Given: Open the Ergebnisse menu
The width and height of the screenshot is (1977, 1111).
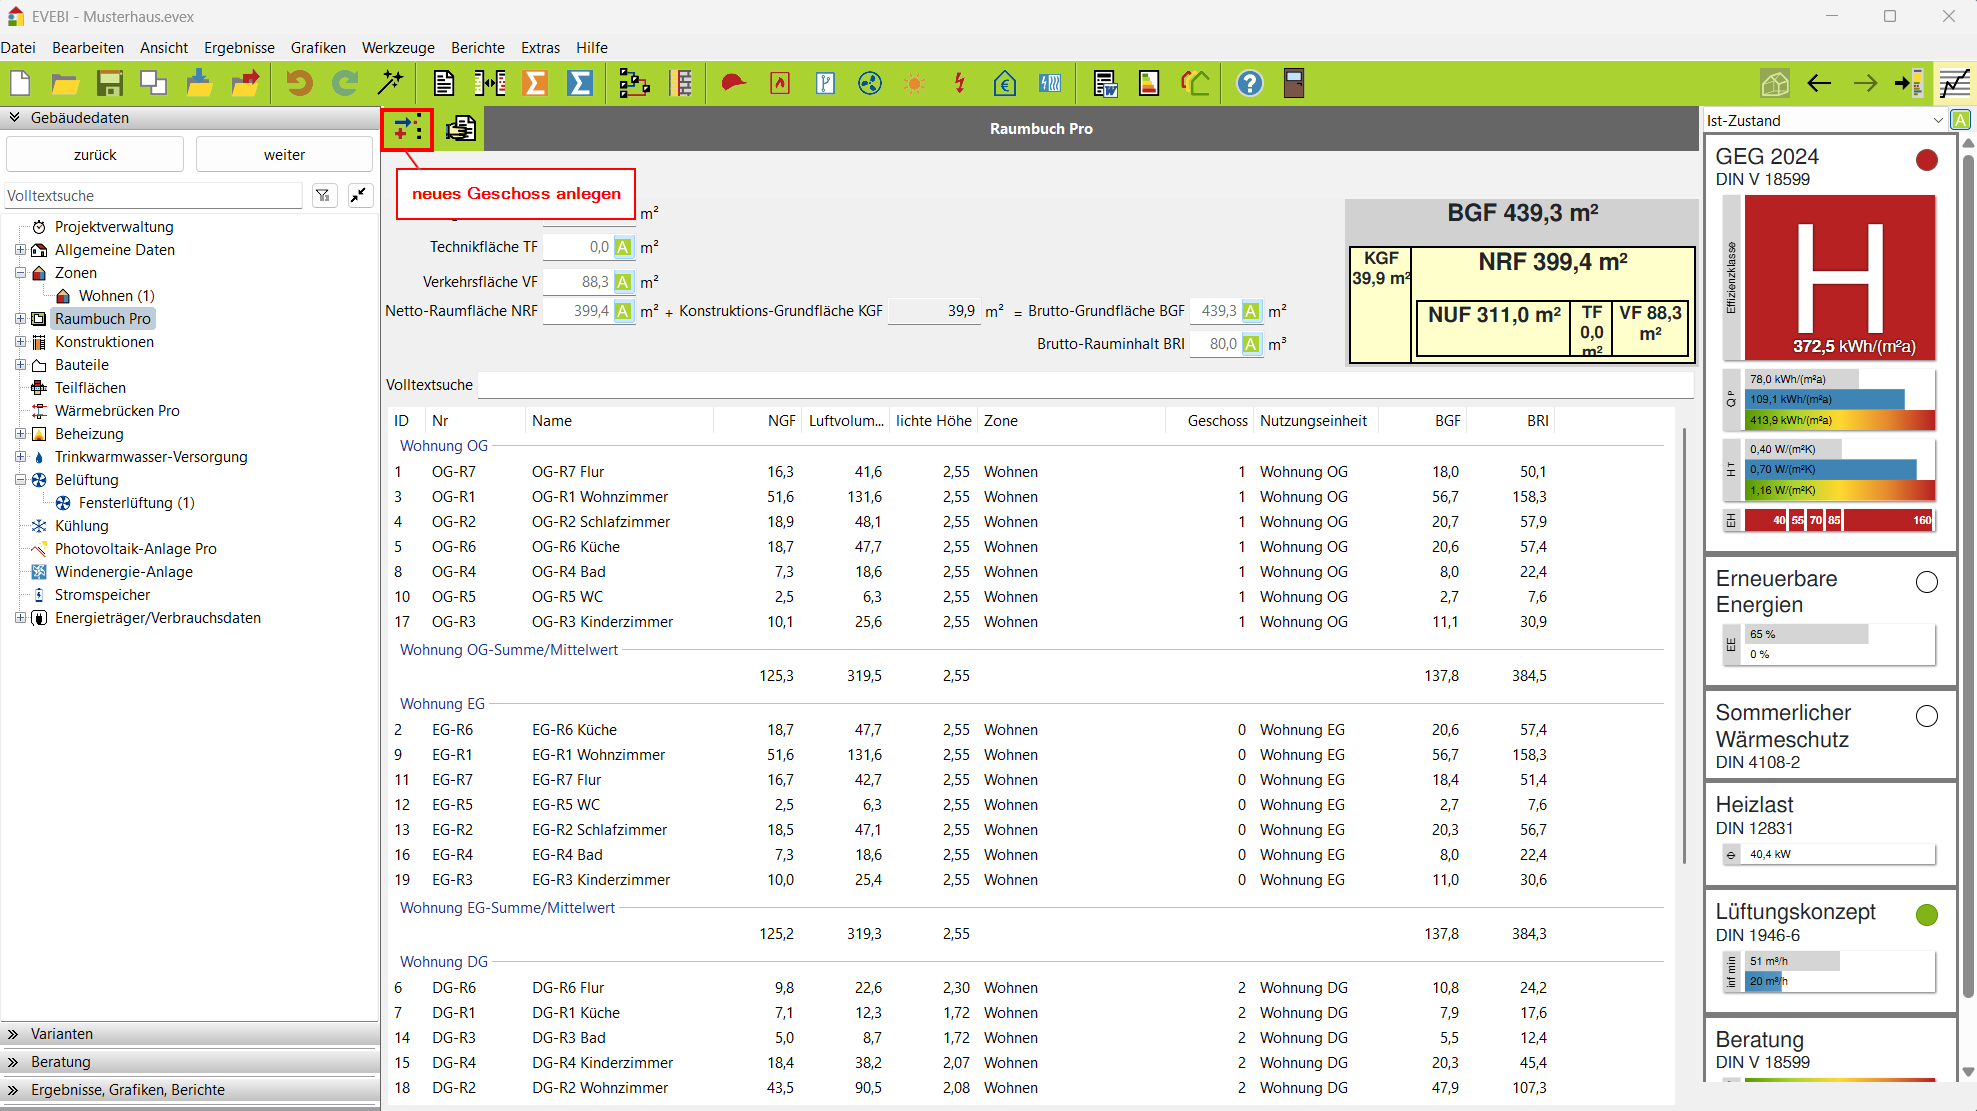Looking at the screenshot, I should (x=239, y=48).
